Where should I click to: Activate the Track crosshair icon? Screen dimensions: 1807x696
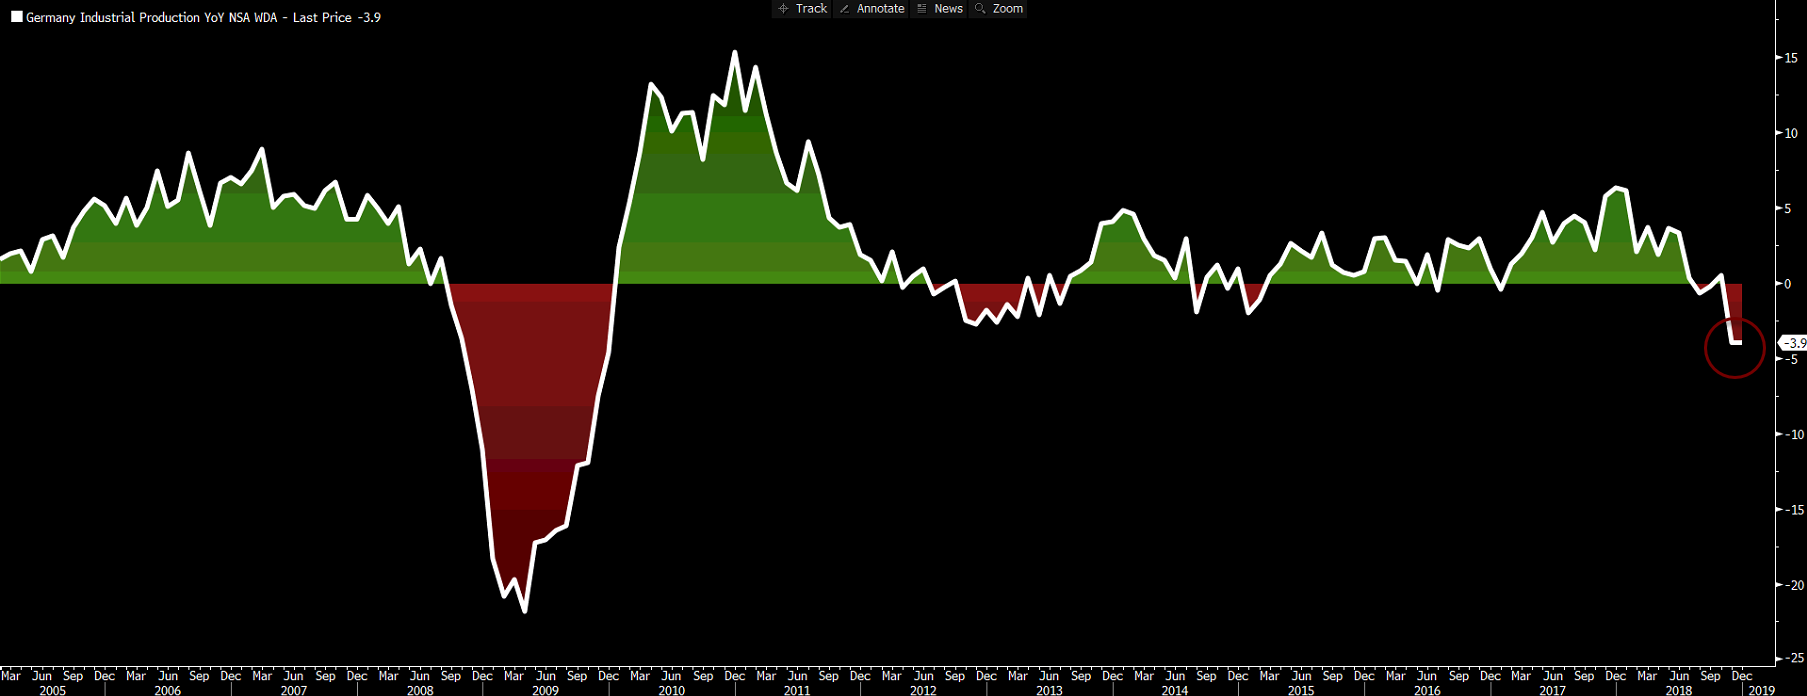pos(784,9)
